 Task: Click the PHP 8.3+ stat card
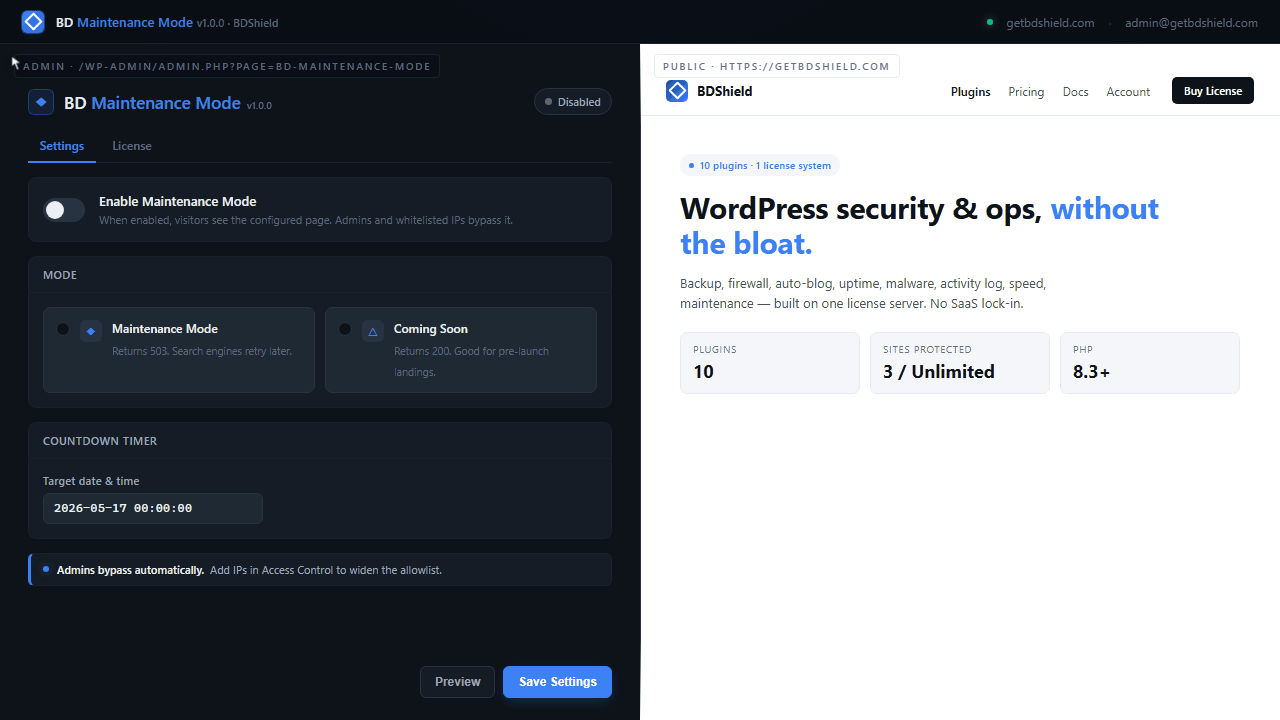(1150, 363)
